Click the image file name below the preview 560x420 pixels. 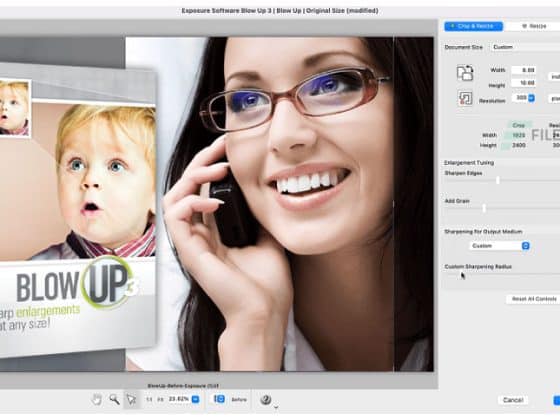(x=183, y=386)
